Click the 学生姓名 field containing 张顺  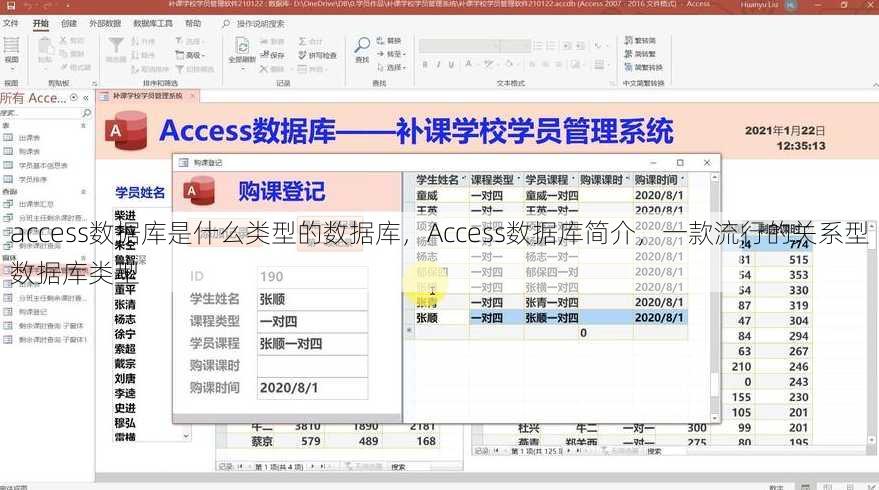(312, 299)
